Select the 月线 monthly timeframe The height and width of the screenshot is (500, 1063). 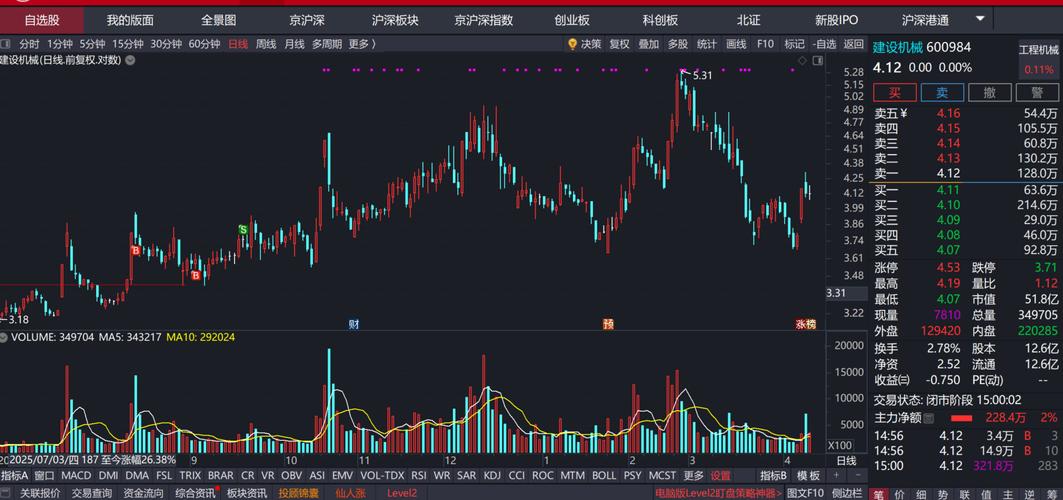(x=294, y=44)
